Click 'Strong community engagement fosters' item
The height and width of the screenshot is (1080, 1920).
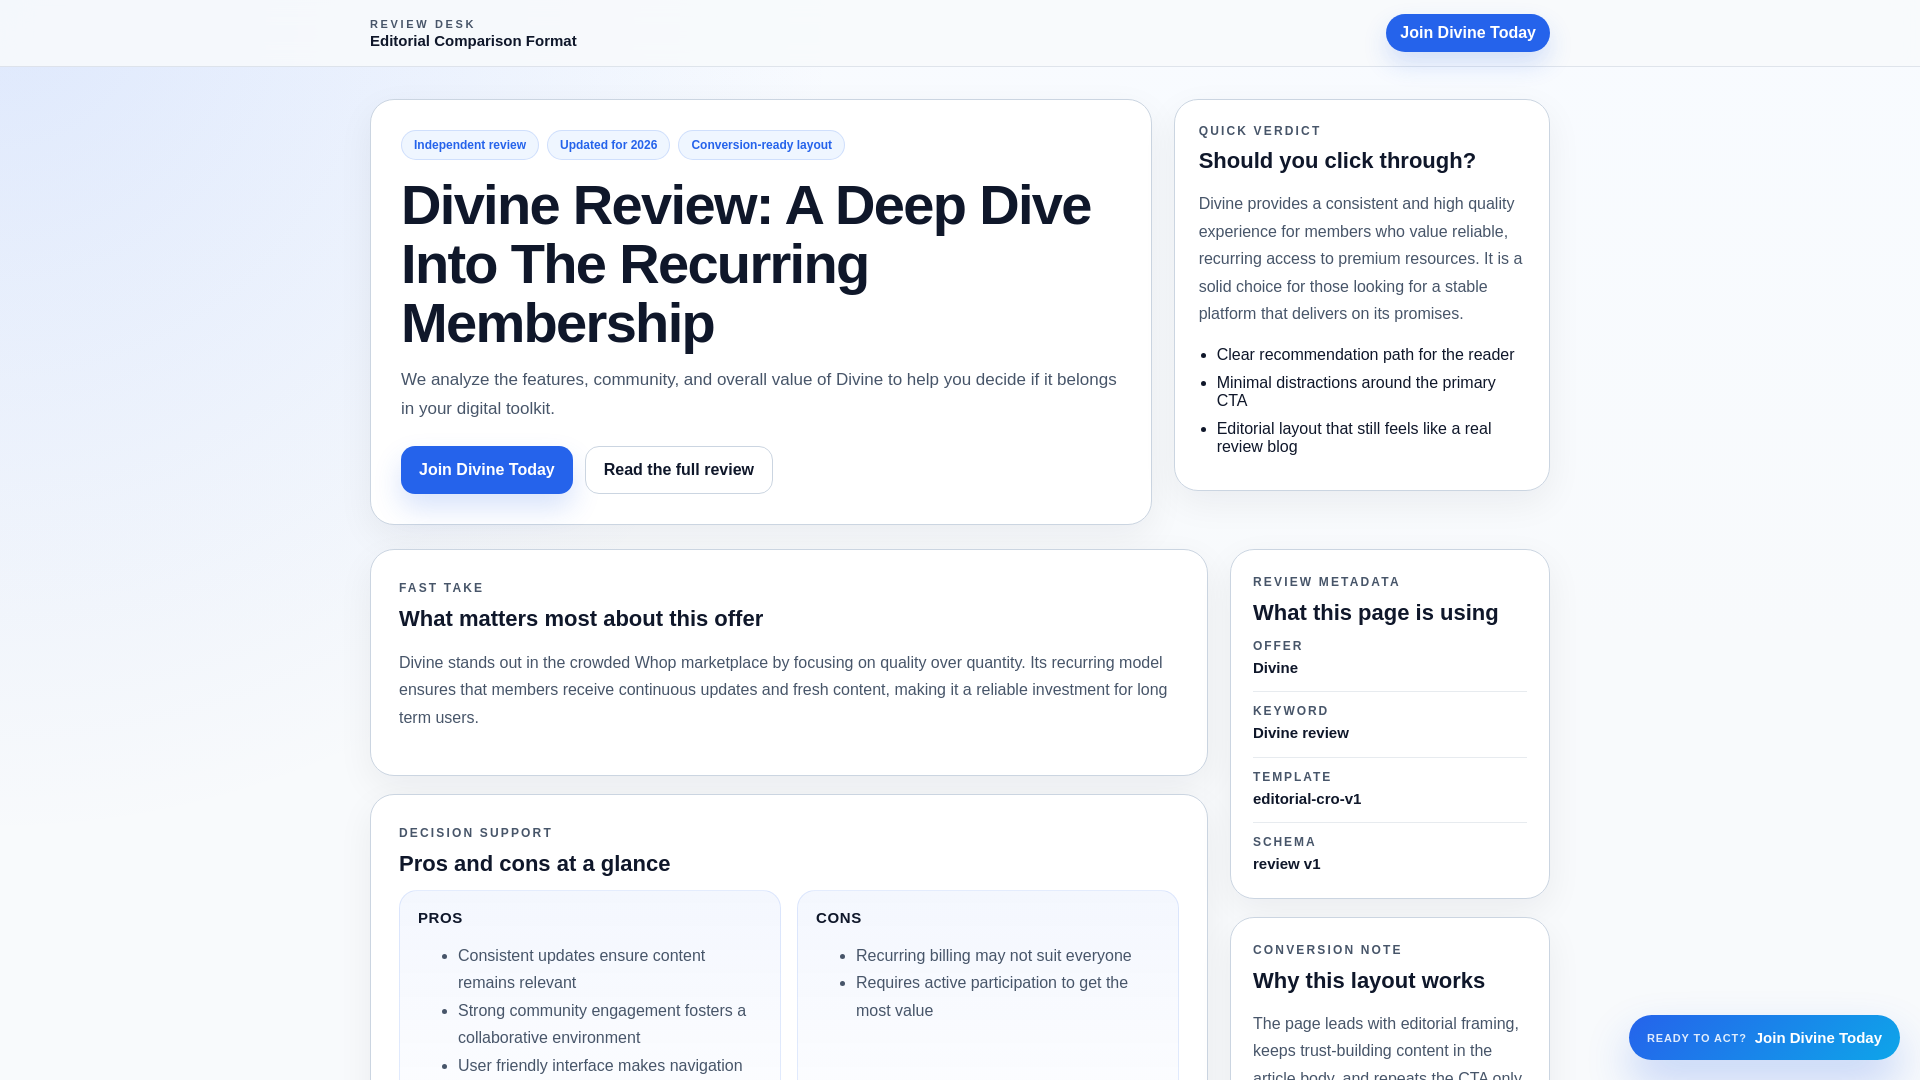tap(602, 1024)
